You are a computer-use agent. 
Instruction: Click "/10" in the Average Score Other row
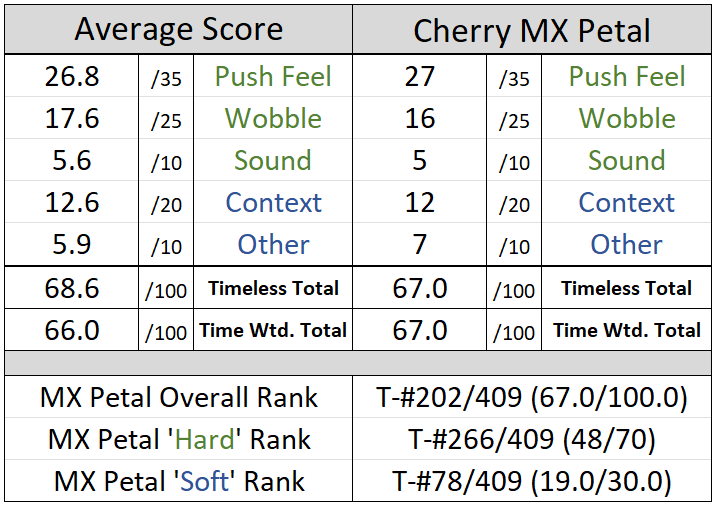[x=166, y=247]
